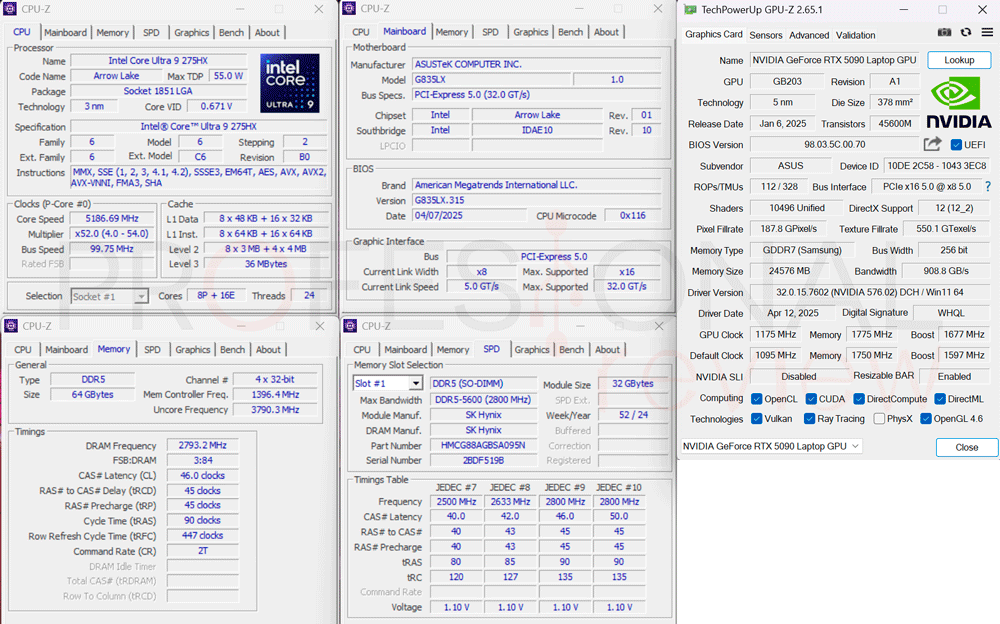Open the GPU-Z hamburger menu

click(x=987, y=33)
